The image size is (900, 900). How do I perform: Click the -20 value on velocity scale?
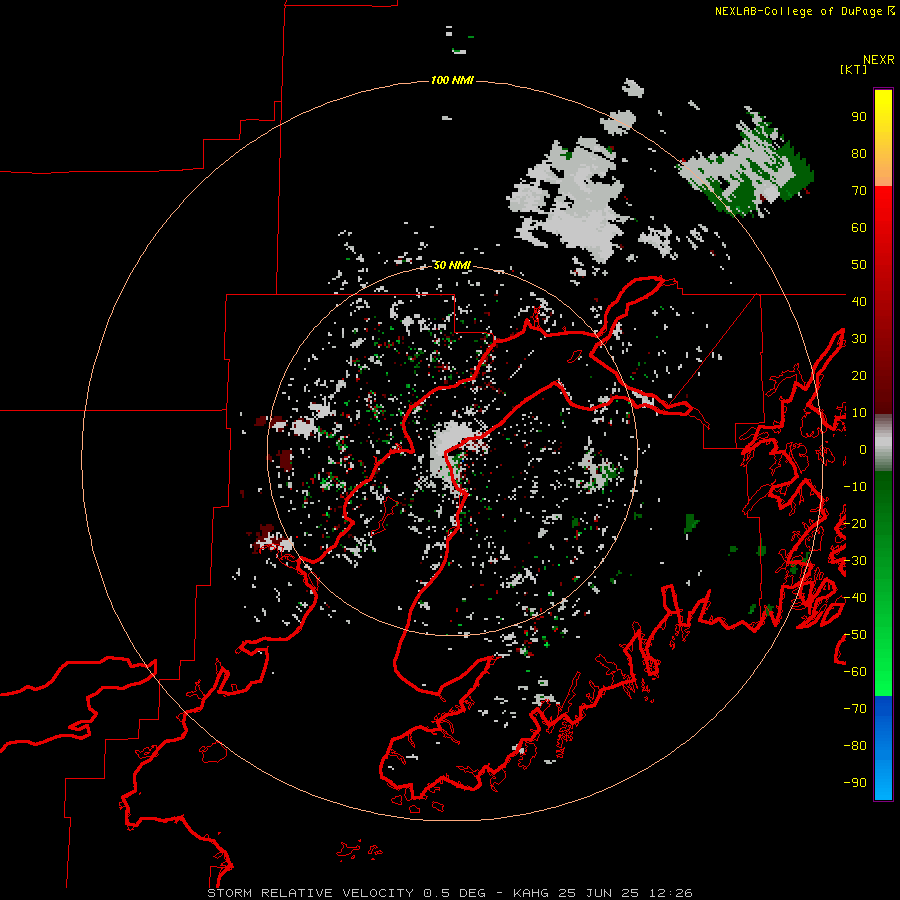coord(855,523)
